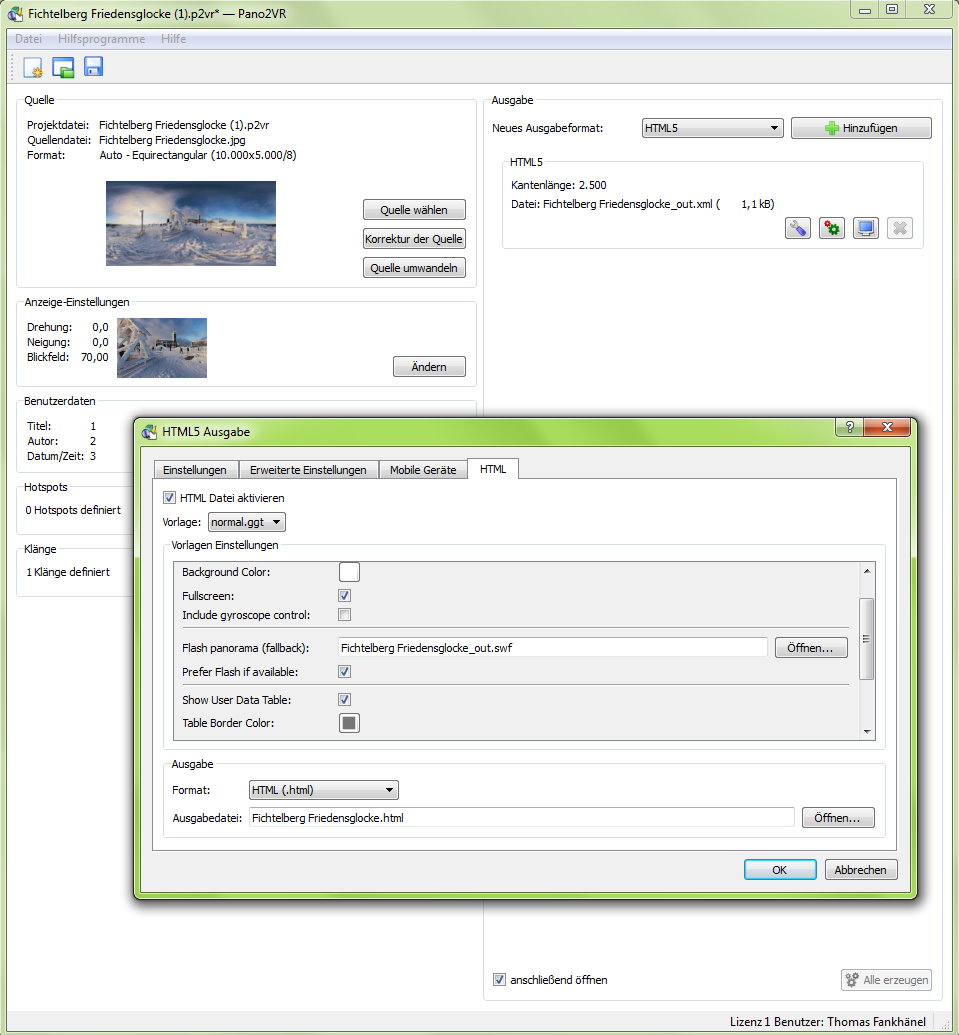Click the Table Border Color swatch
This screenshot has width=959, height=1035.
(349, 723)
